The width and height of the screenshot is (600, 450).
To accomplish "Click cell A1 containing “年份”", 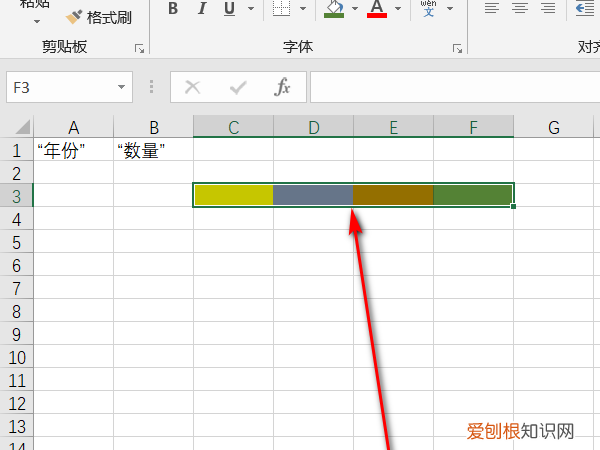I will point(73,150).
